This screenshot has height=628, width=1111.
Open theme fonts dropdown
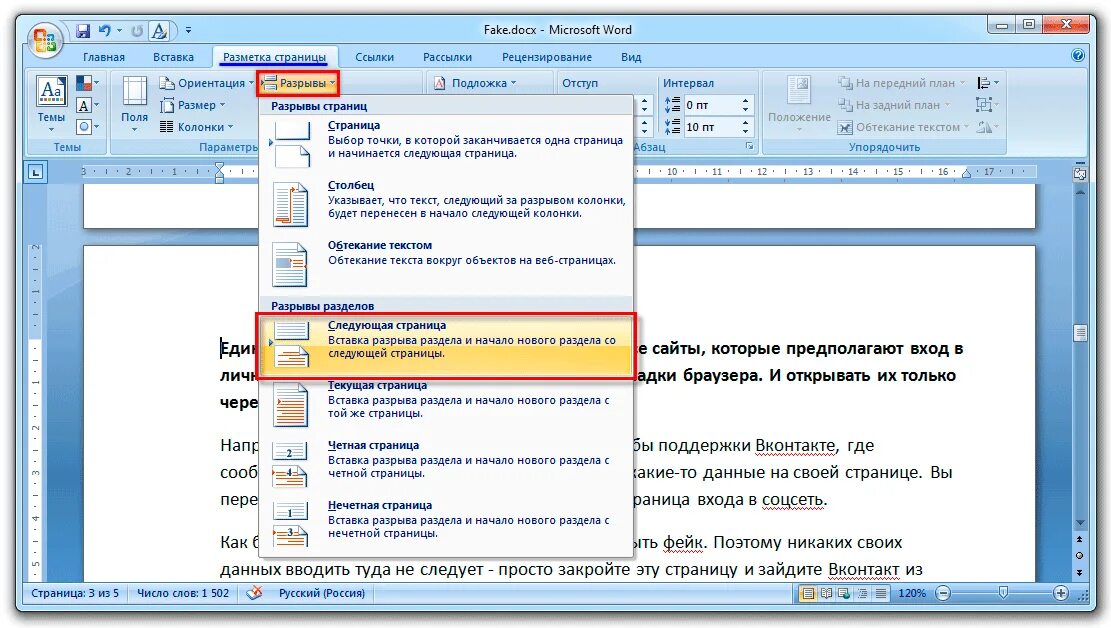(87, 105)
